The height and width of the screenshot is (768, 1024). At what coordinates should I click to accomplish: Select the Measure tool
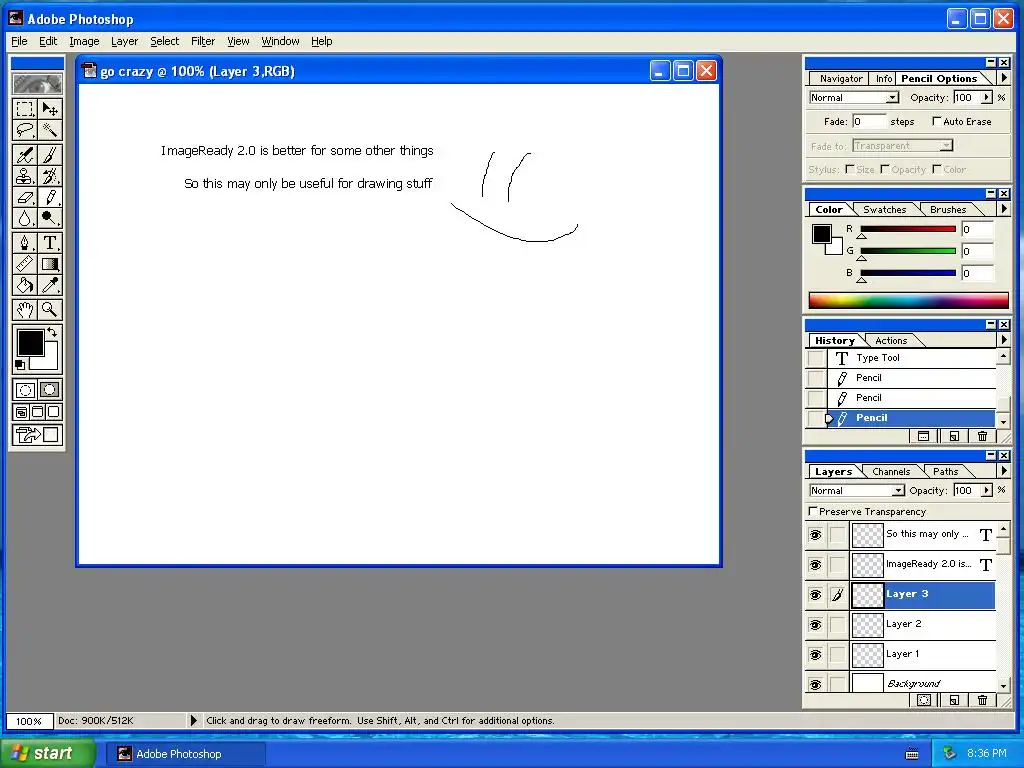pos(25,264)
